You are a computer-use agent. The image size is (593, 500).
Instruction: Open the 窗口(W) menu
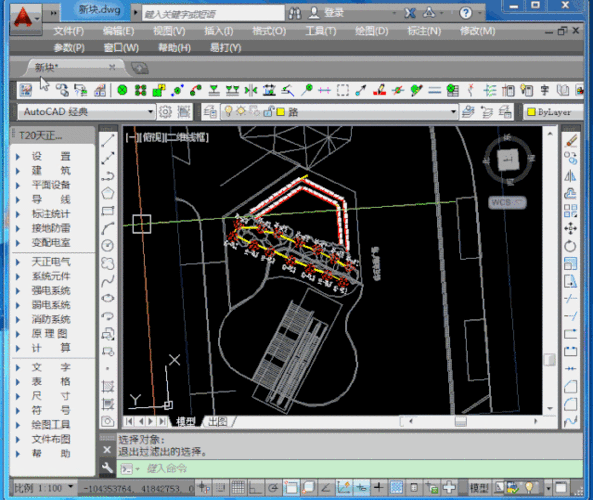(121, 48)
